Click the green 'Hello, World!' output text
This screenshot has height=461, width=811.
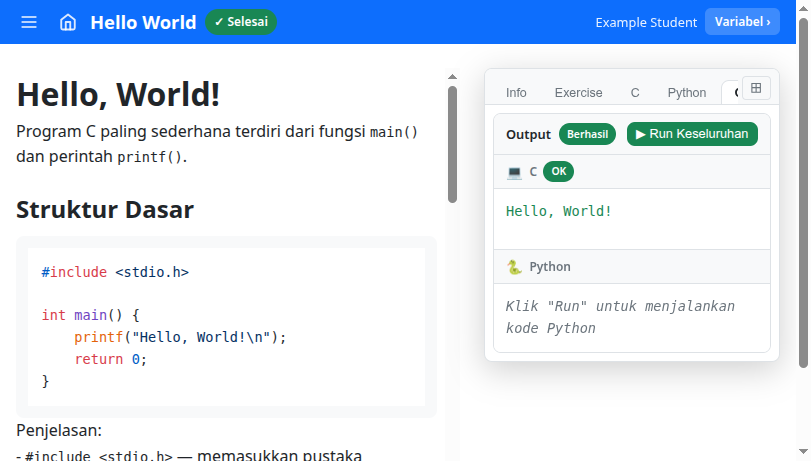click(559, 211)
